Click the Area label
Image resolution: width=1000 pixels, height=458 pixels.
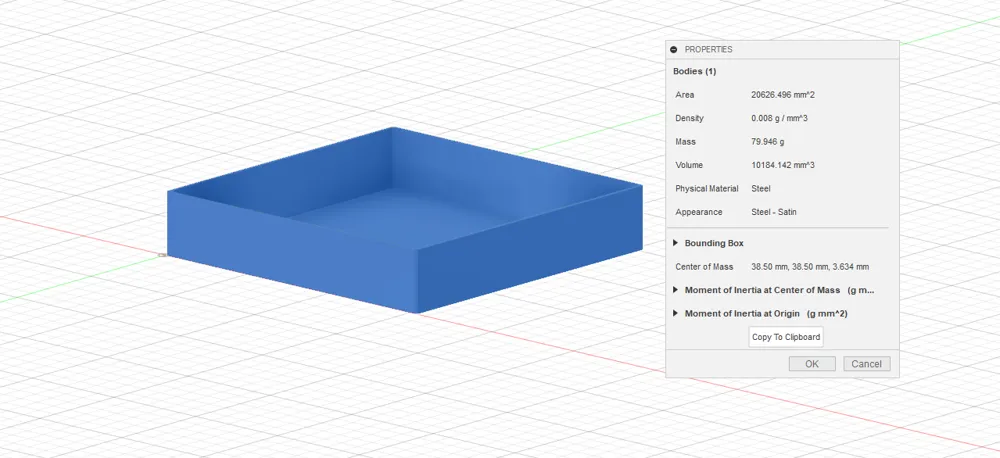tap(685, 95)
